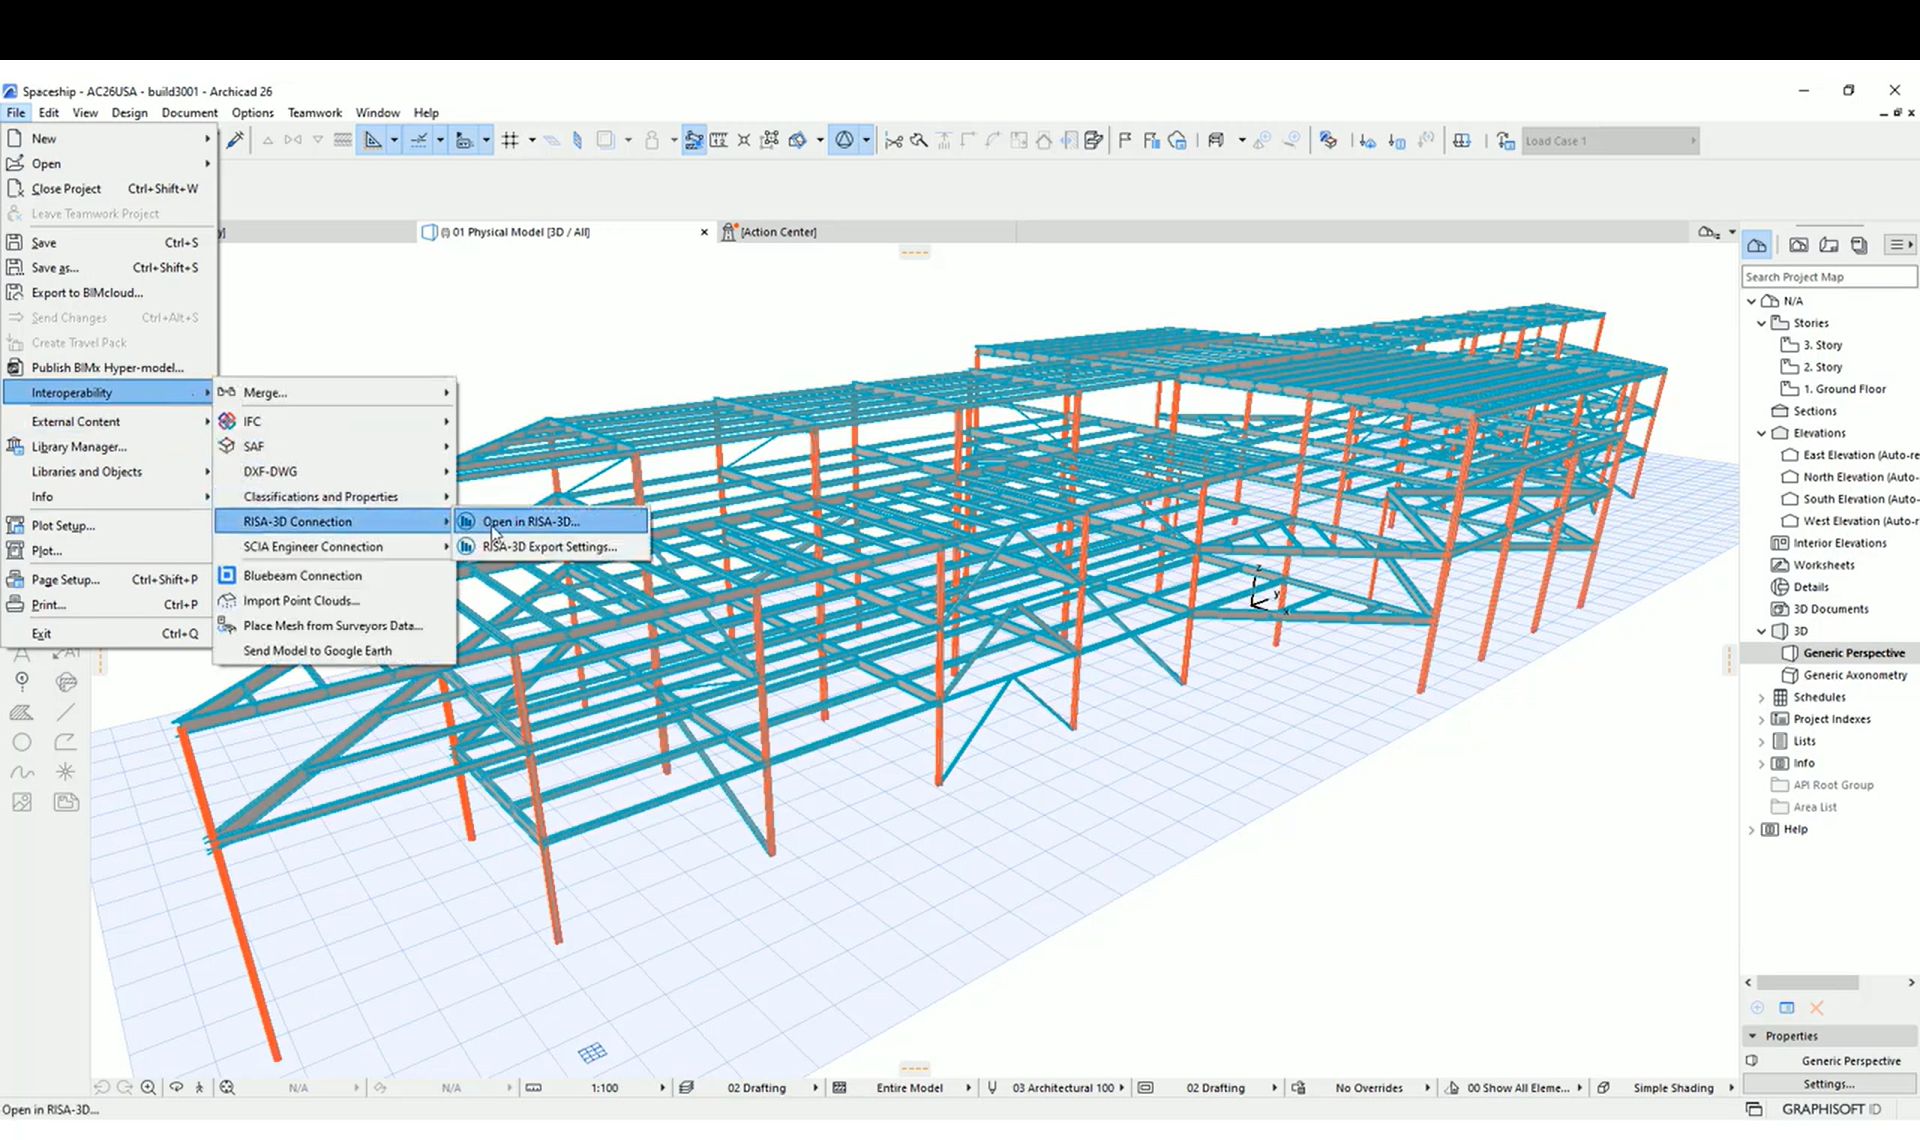Click the Settings... button in Properties panel
Screen dimensions: 1920x1140
click(1828, 1084)
